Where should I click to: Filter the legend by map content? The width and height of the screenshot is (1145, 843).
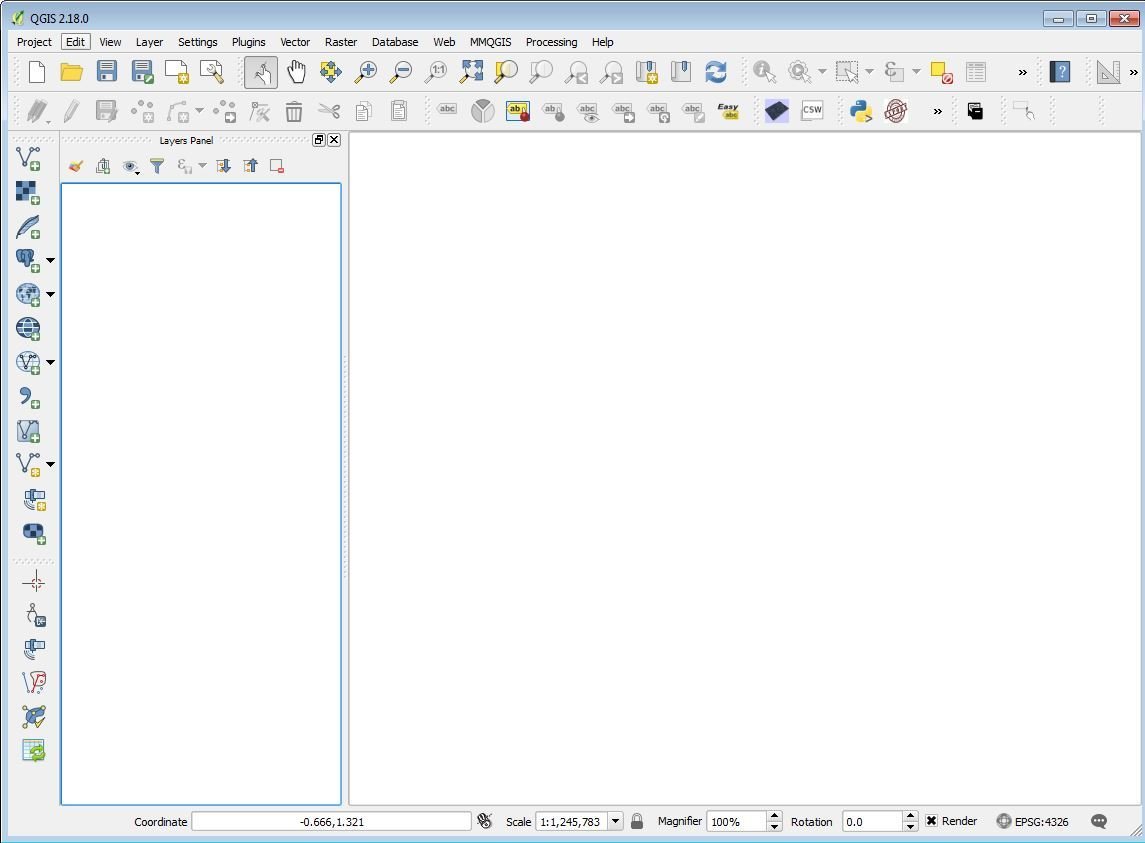click(157, 167)
